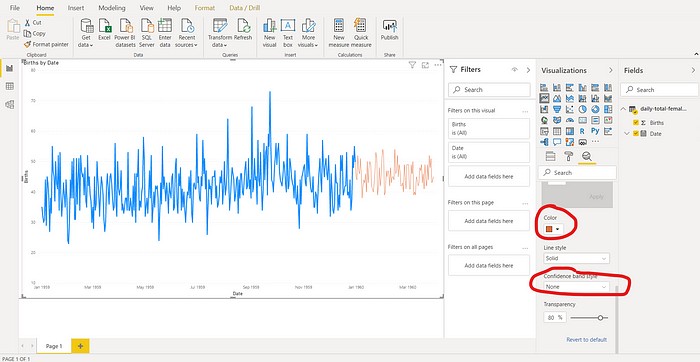The width and height of the screenshot is (700, 362).
Task: Uncheck the Births field checkbox
Action: [636, 122]
